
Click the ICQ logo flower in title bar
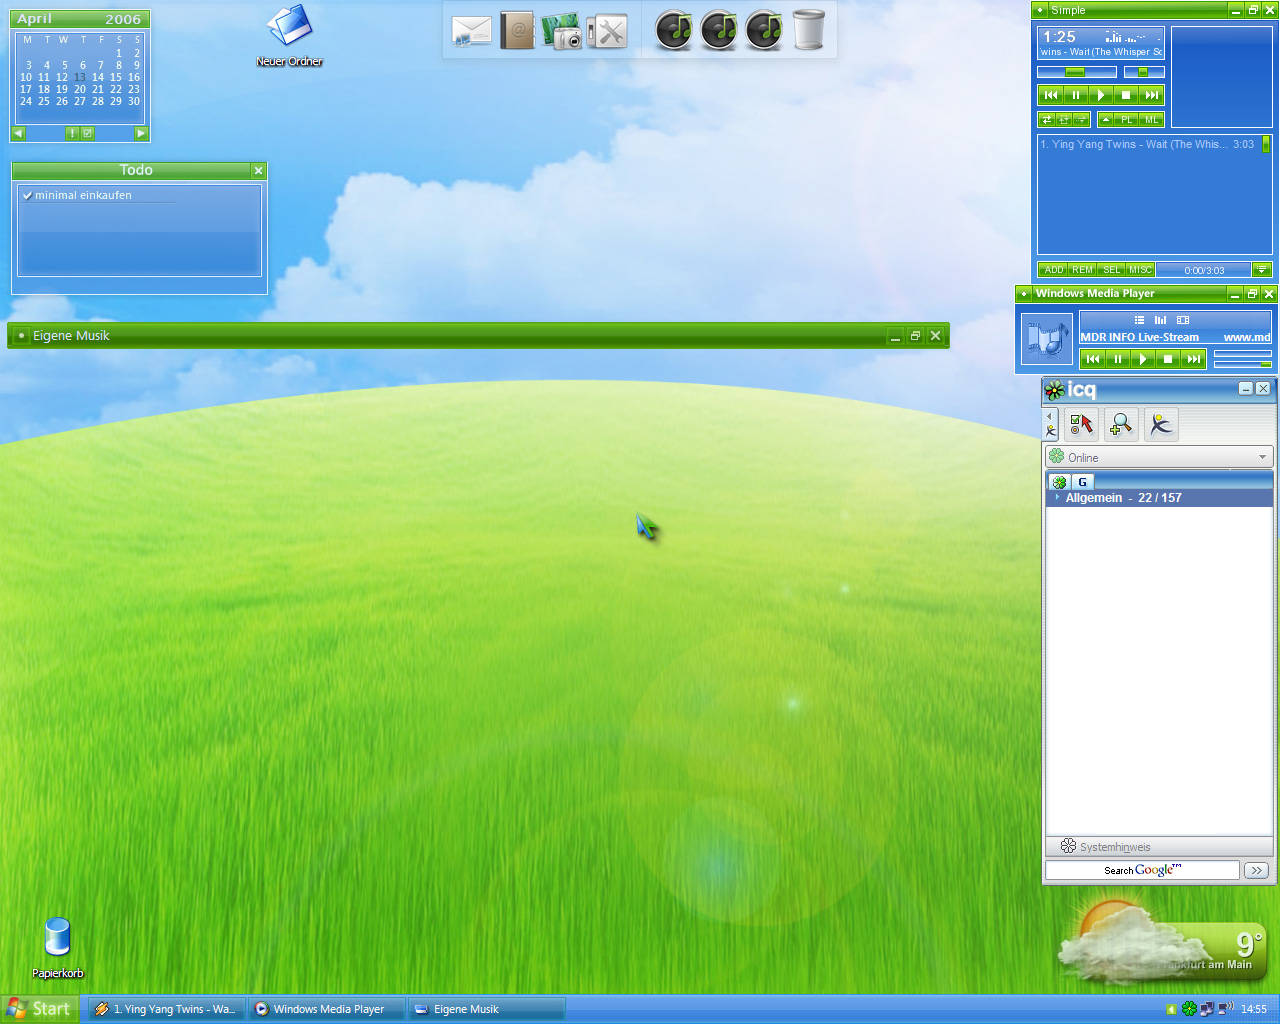click(1054, 389)
